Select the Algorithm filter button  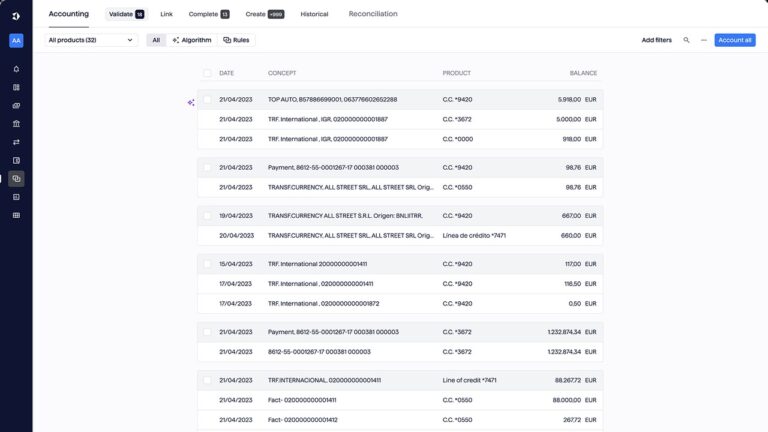click(x=192, y=40)
